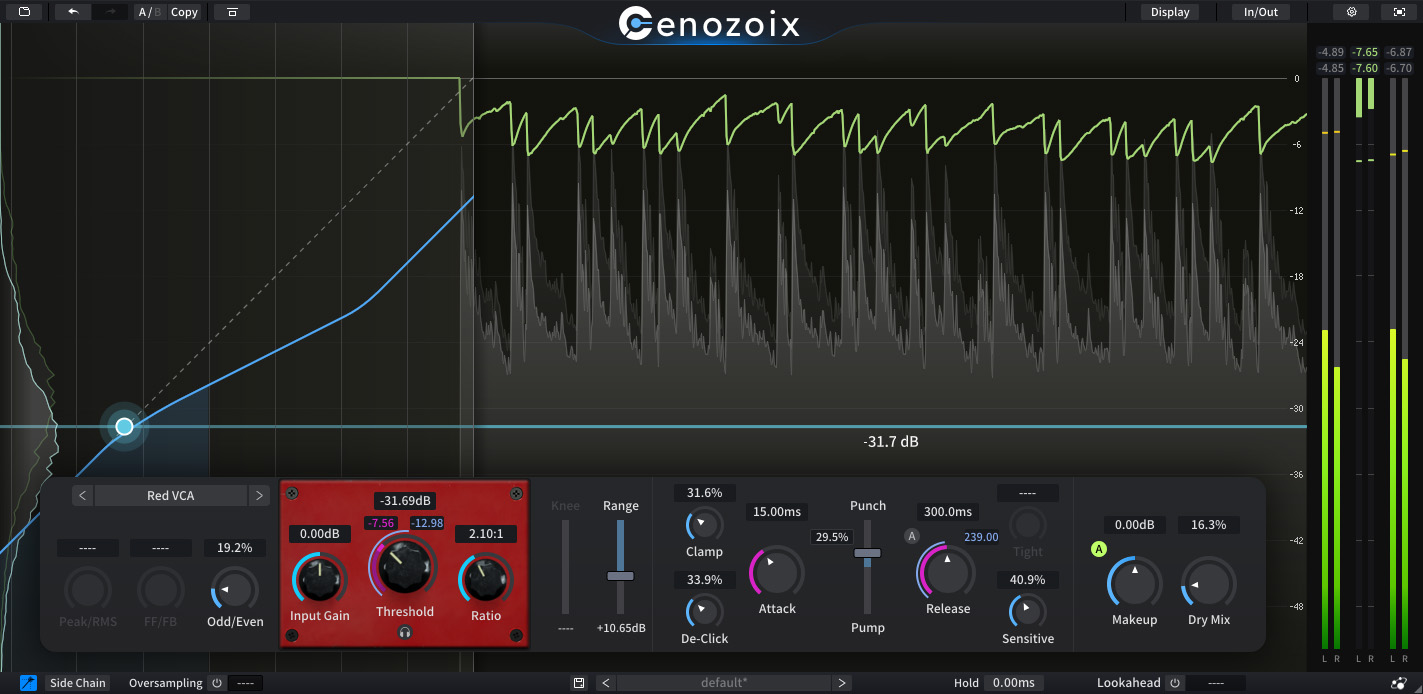Viewport: 1423px width, 694px height.
Task: Click the Makeup 0.00dB value field
Action: pos(1135,525)
